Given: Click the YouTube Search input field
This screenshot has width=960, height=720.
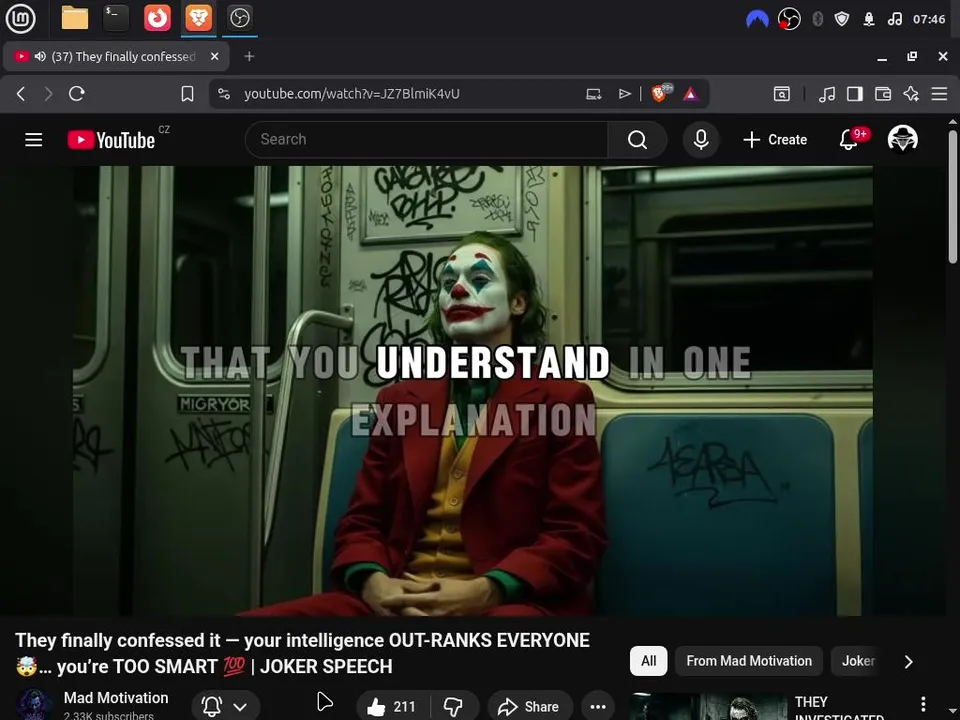Looking at the screenshot, I should tap(426, 140).
